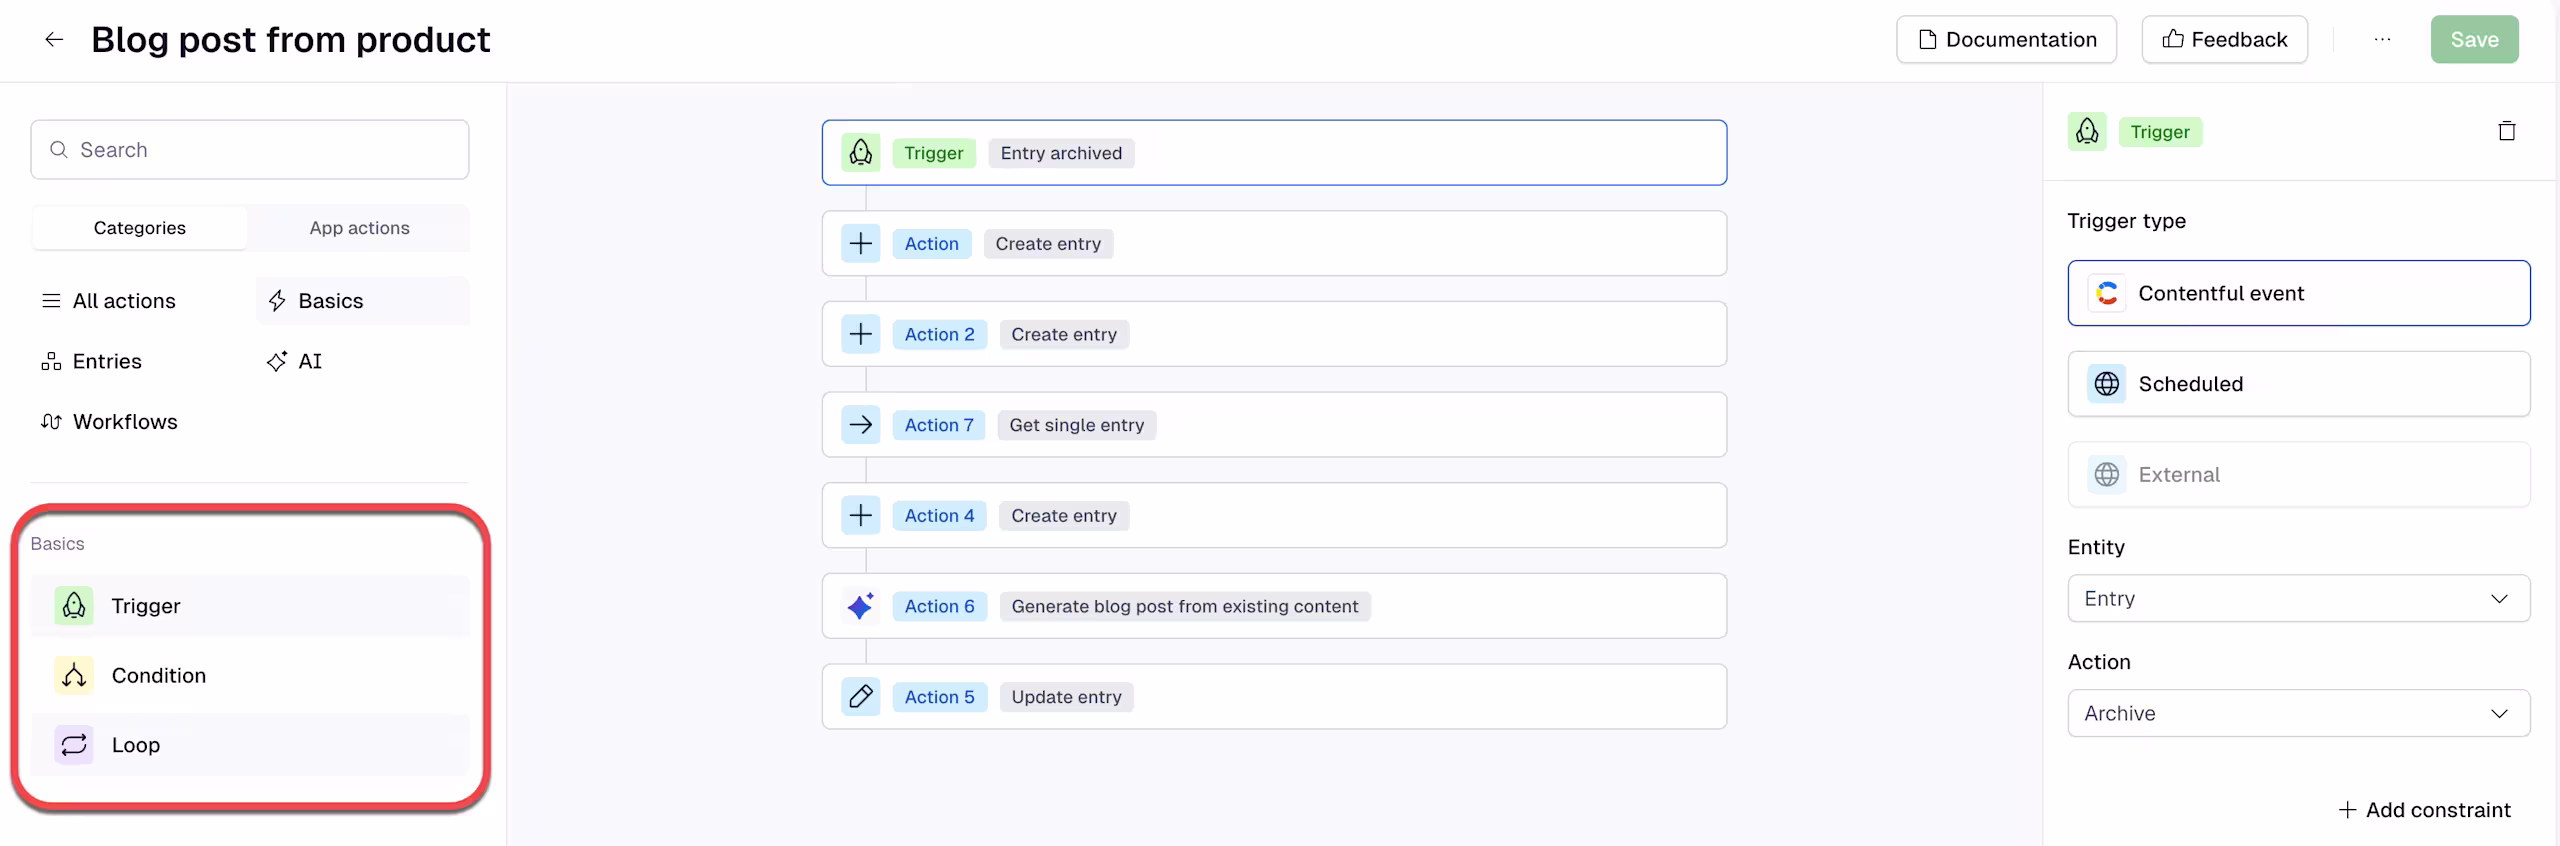Click the green Trigger tag in right panel
This screenshot has width=2560, height=846.
pos(2160,132)
